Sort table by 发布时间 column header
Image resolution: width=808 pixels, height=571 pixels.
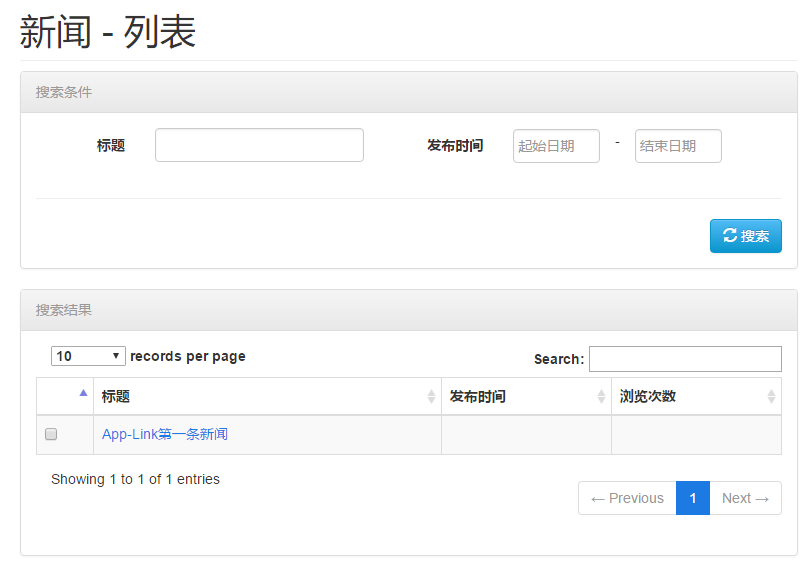point(526,396)
